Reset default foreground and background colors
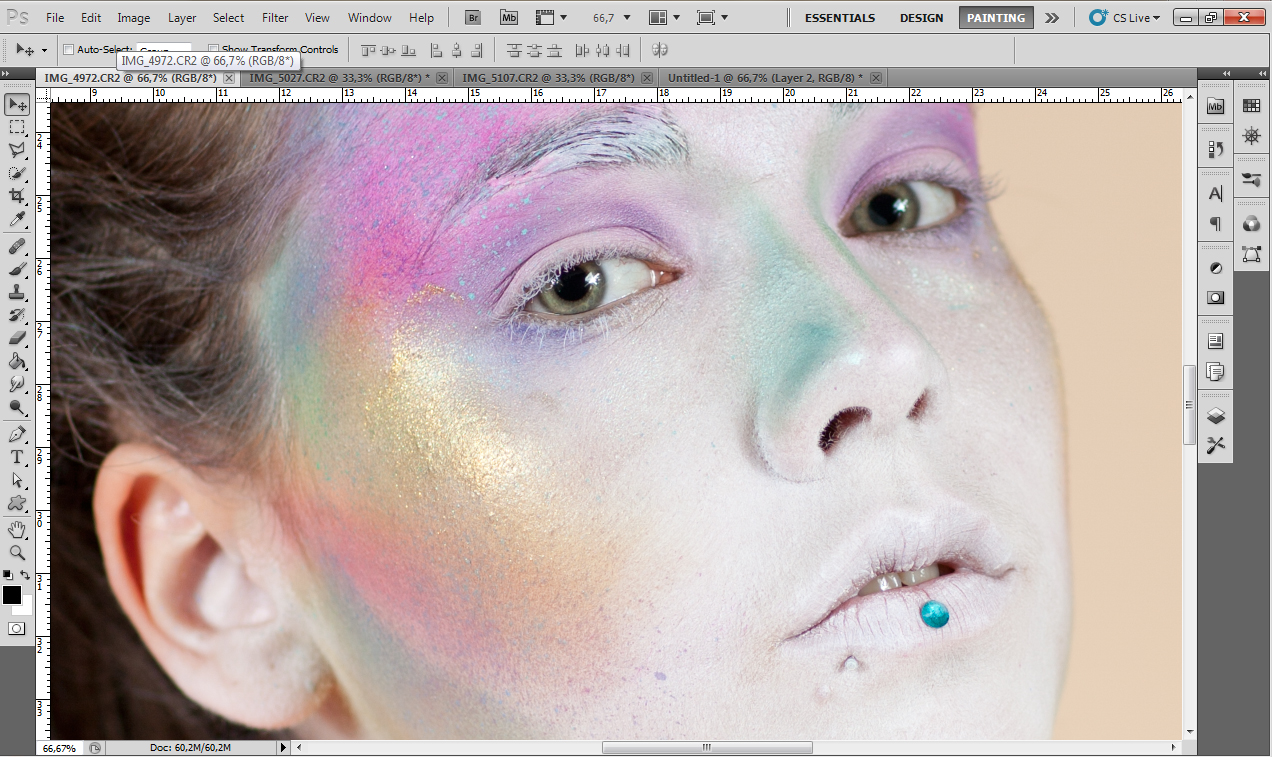Screen dimensions: 1272x757 8,575
